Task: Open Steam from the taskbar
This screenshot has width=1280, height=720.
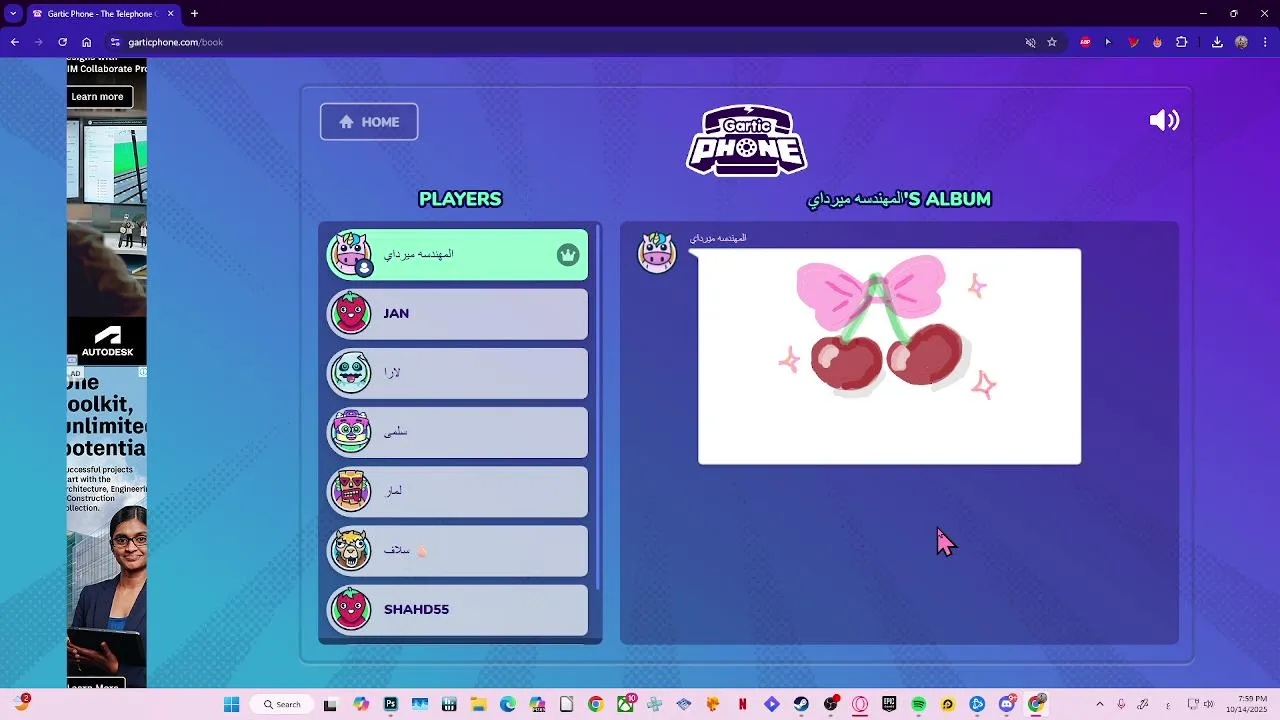Action: (801, 705)
